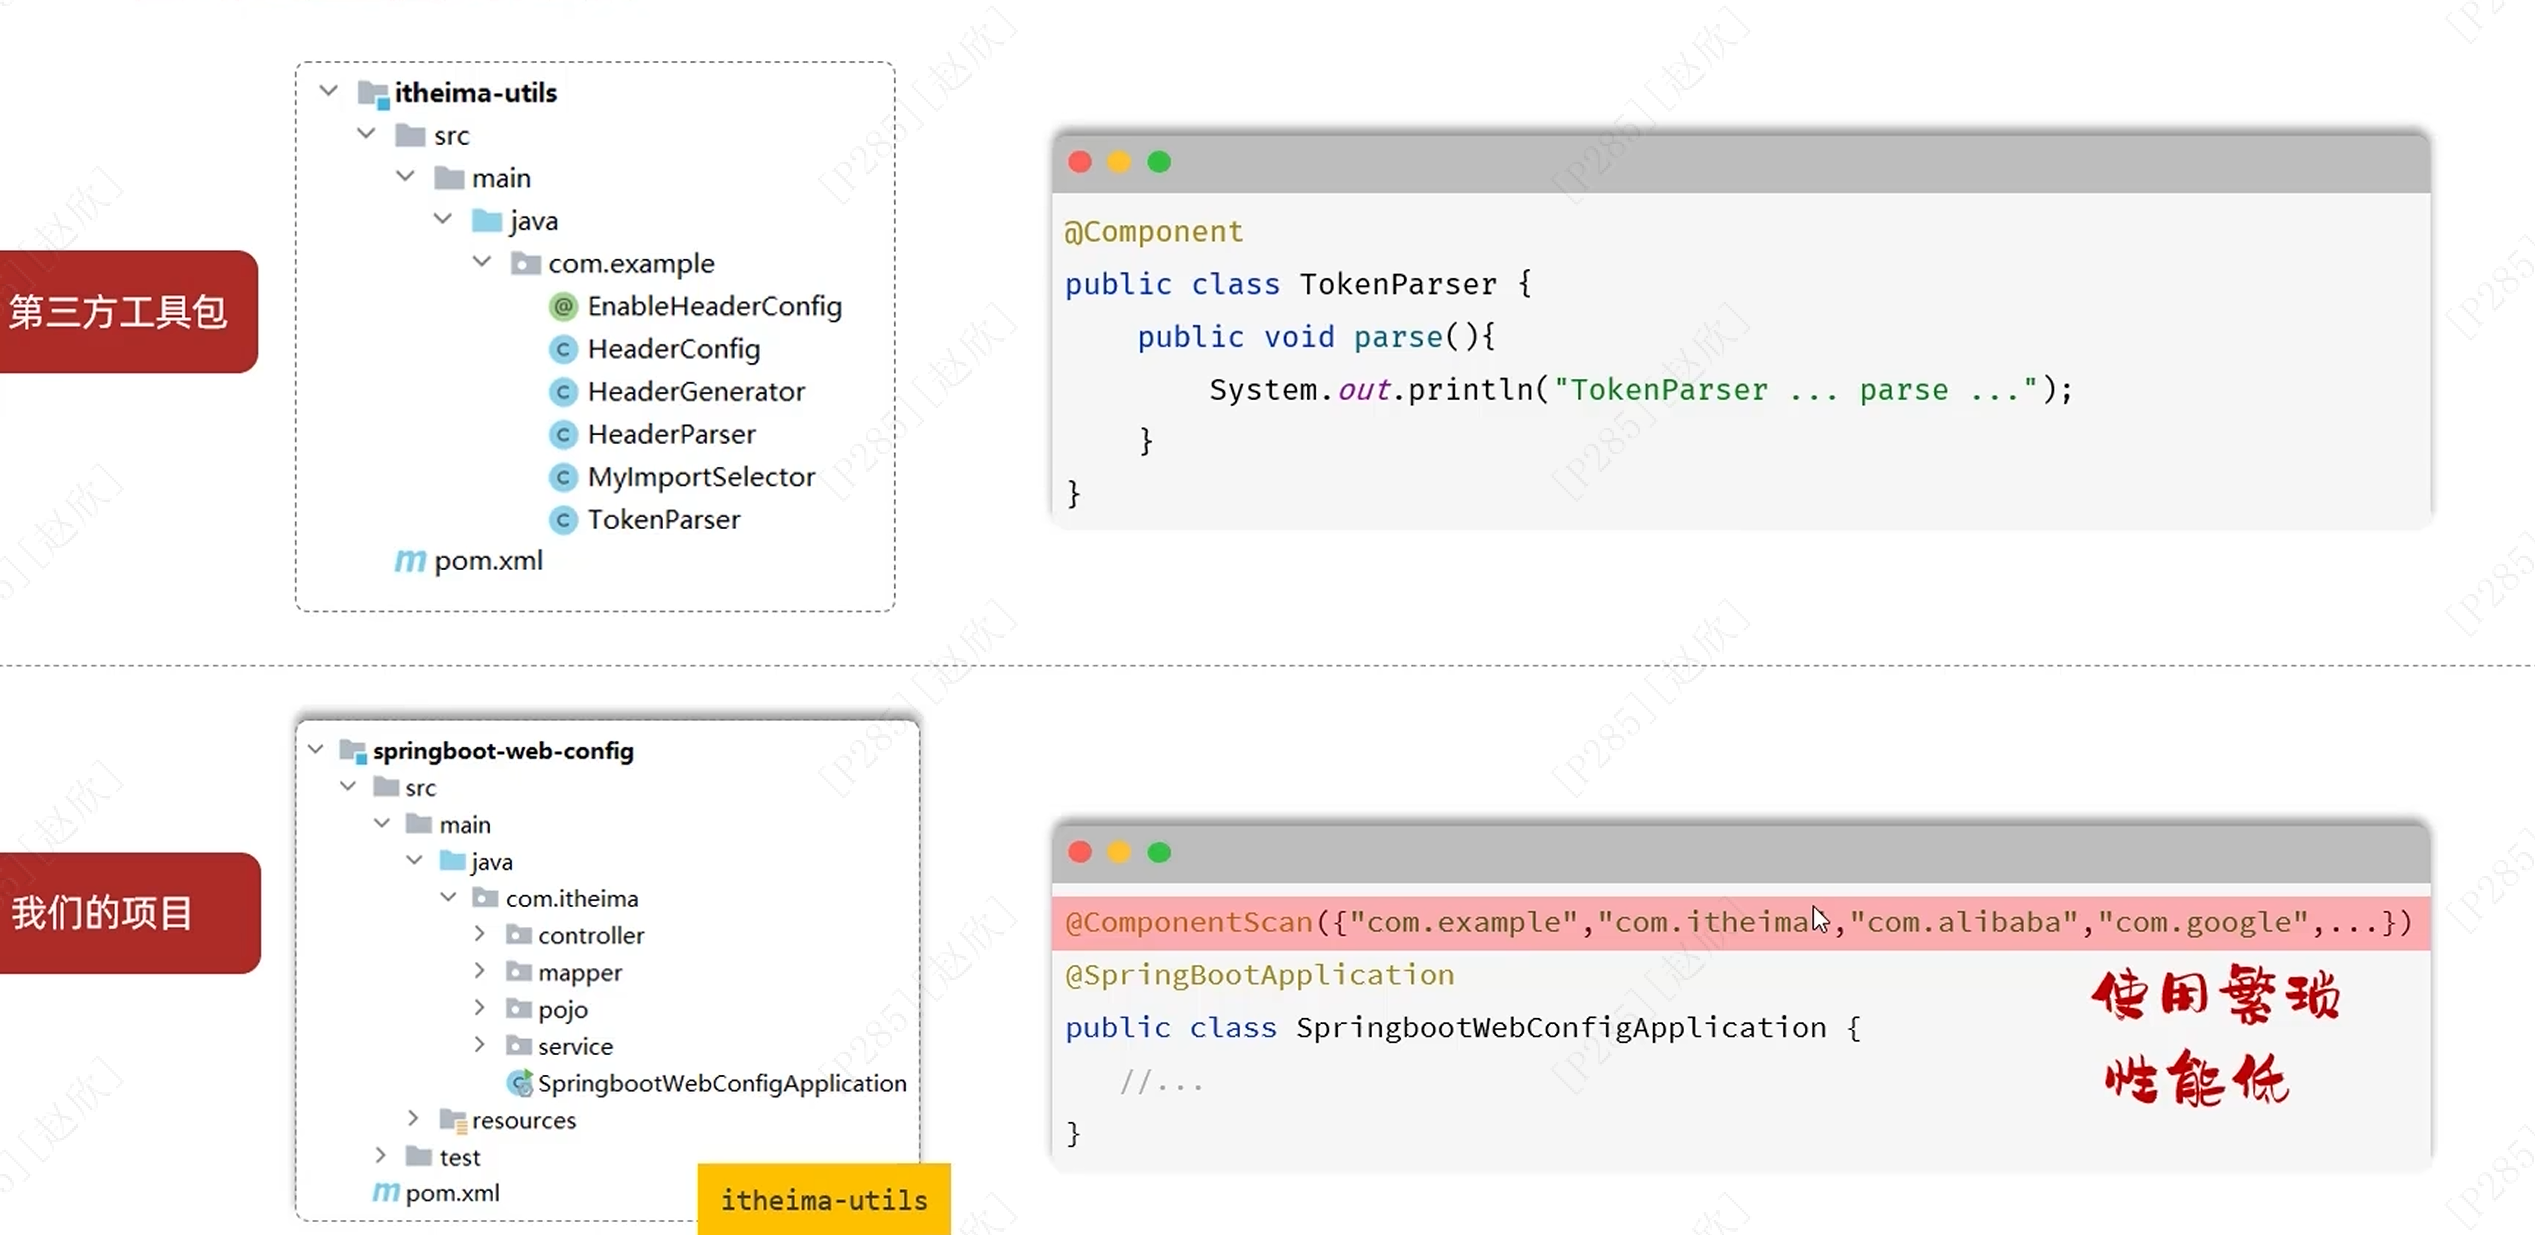The width and height of the screenshot is (2535, 1235).
Task: Click the EnableHeaderConfig annotation icon
Action: pos(563,306)
